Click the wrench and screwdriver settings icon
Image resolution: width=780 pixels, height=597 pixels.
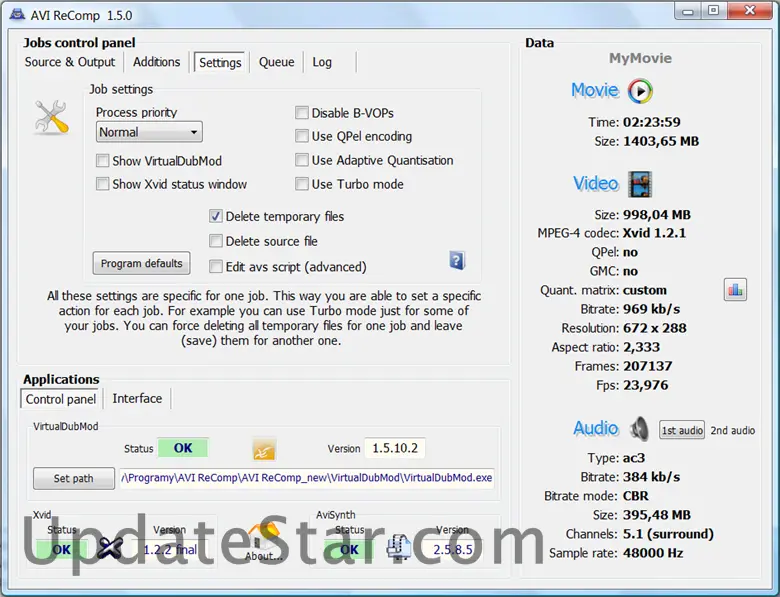(x=51, y=117)
